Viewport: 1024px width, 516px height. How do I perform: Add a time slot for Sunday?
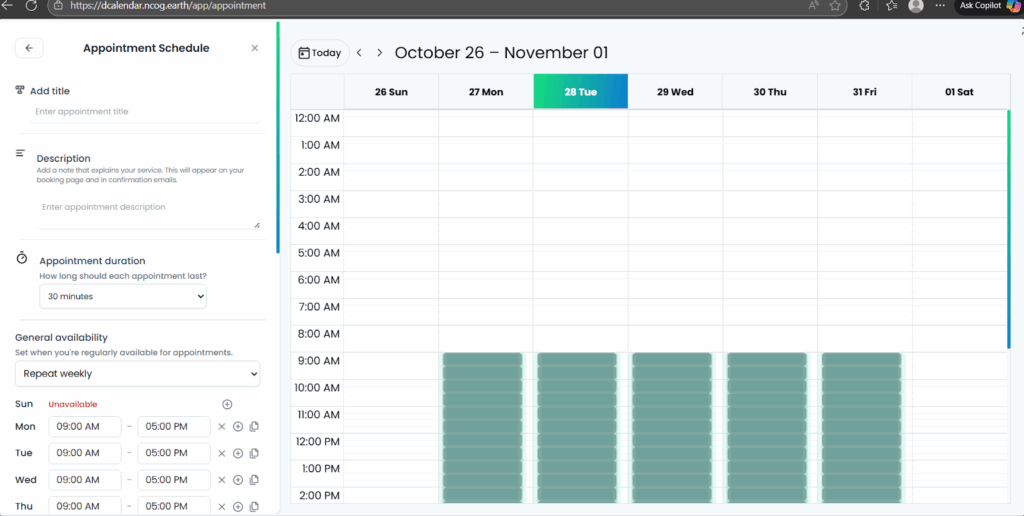tap(227, 404)
